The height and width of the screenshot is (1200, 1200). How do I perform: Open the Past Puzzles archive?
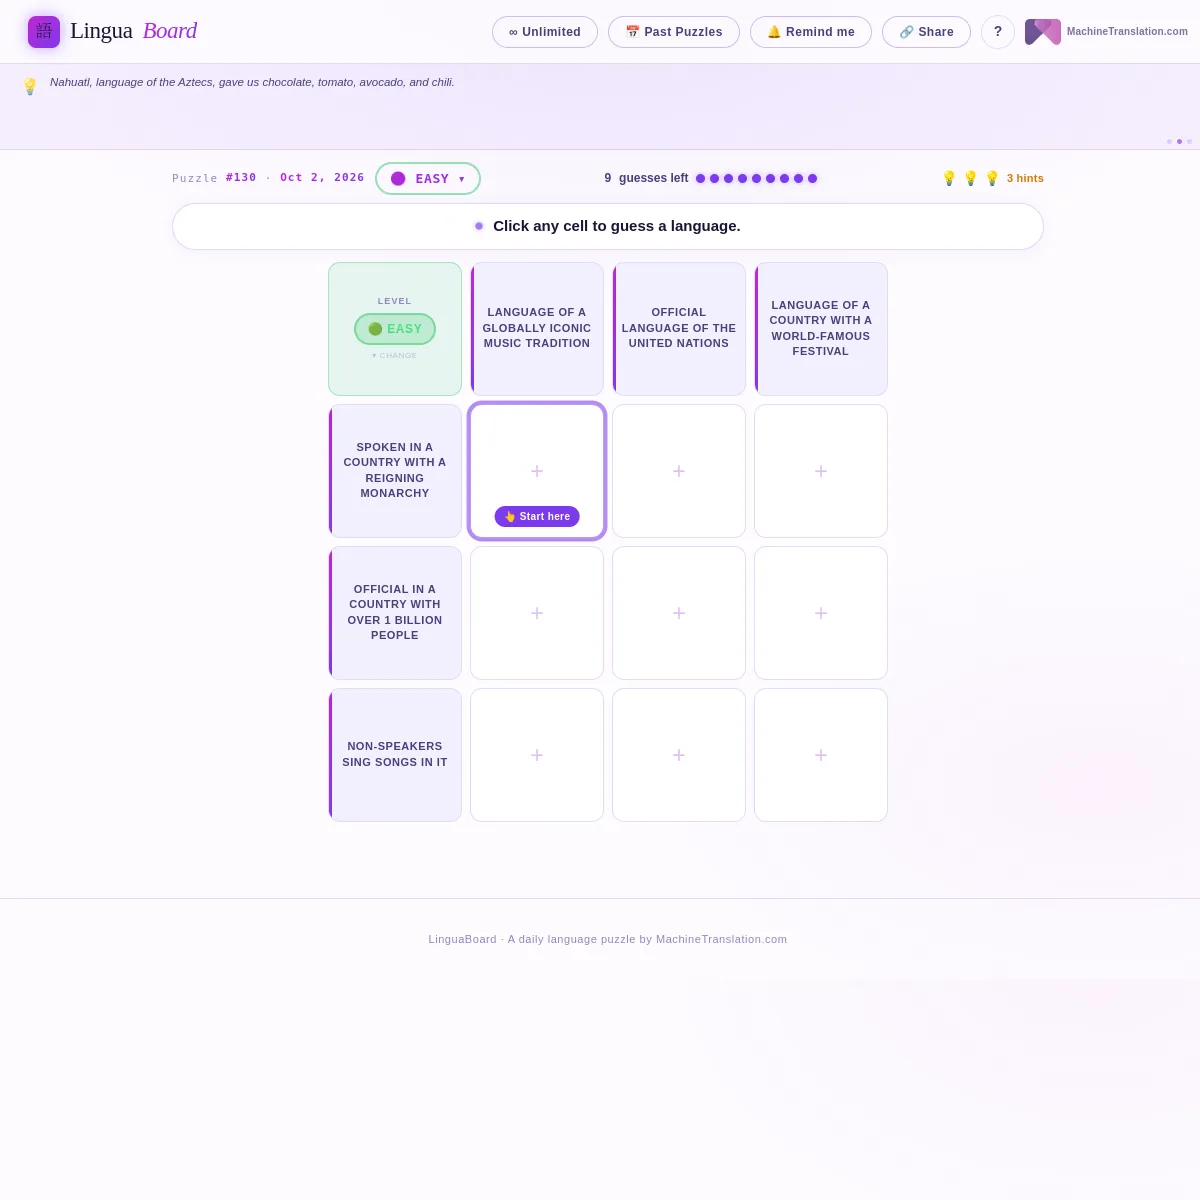674,32
